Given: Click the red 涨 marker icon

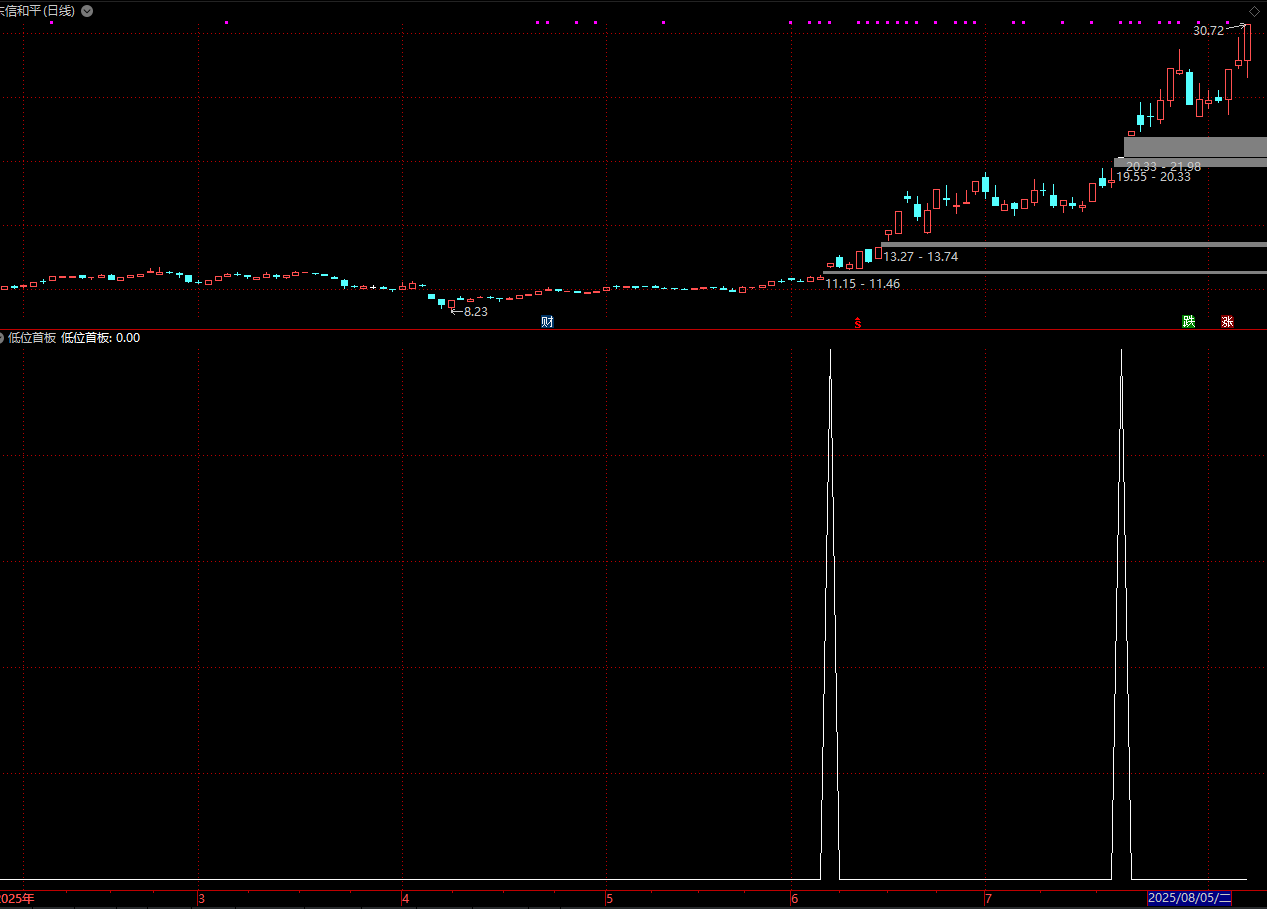Looking at the screenshot, I should [x=1227, y=321].
